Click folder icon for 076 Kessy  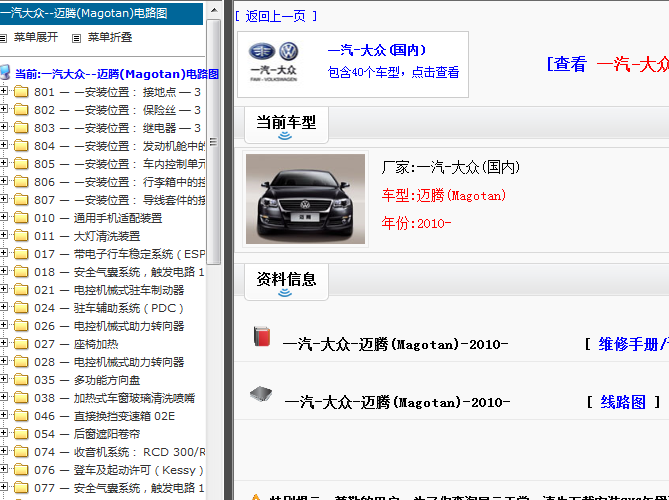21,470
